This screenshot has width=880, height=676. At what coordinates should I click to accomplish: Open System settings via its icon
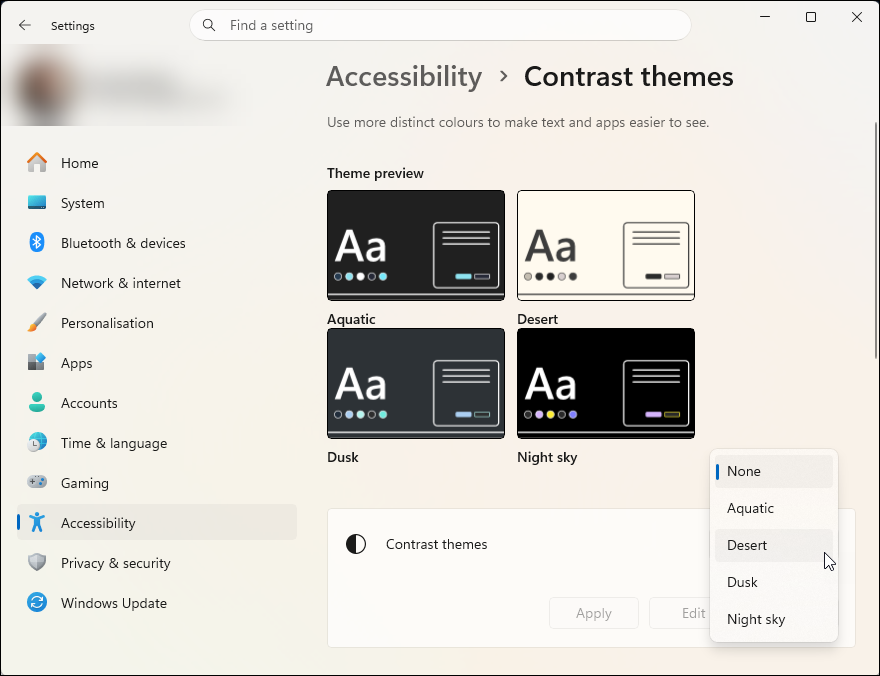tap(37, 203)
